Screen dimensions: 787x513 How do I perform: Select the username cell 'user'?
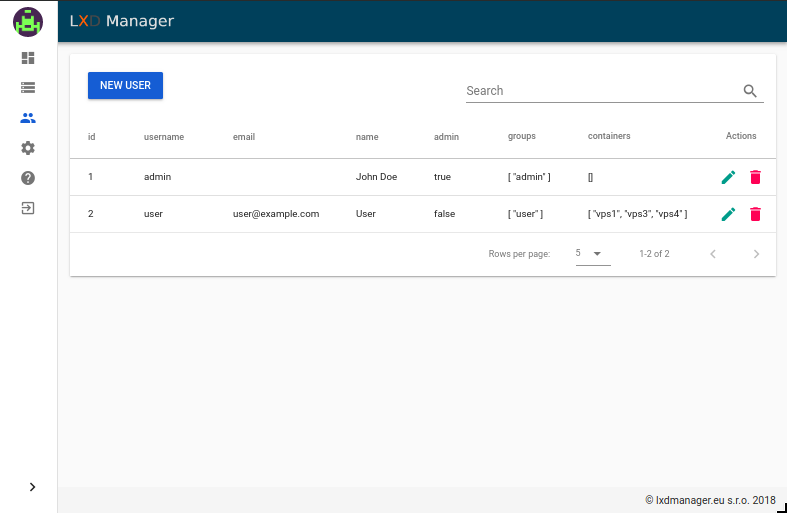tap(153, 214)
